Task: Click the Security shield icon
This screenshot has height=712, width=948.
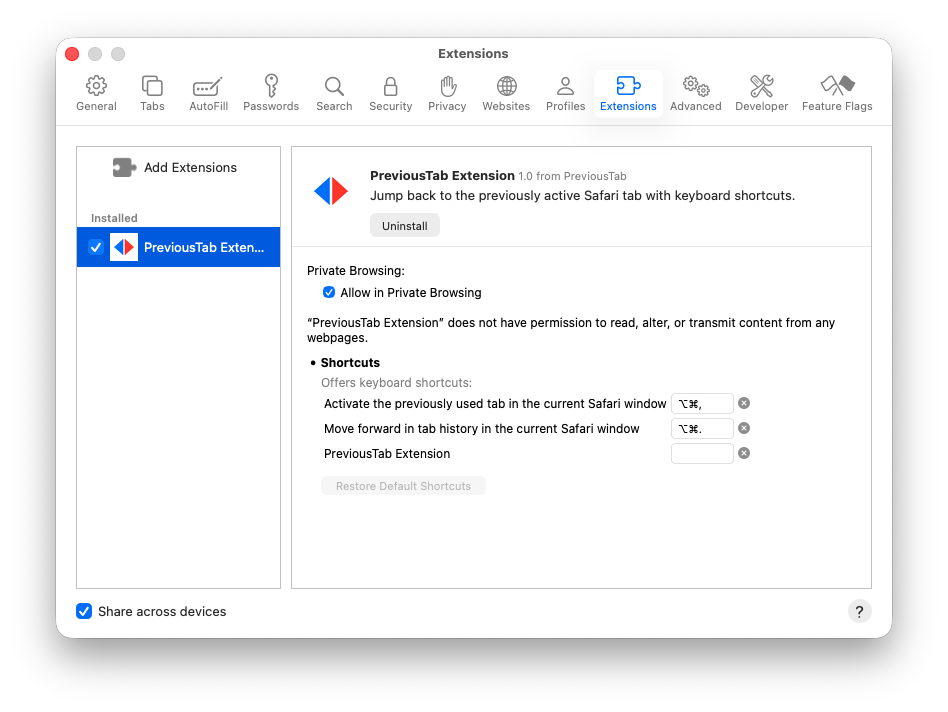Action: [390, 92]
